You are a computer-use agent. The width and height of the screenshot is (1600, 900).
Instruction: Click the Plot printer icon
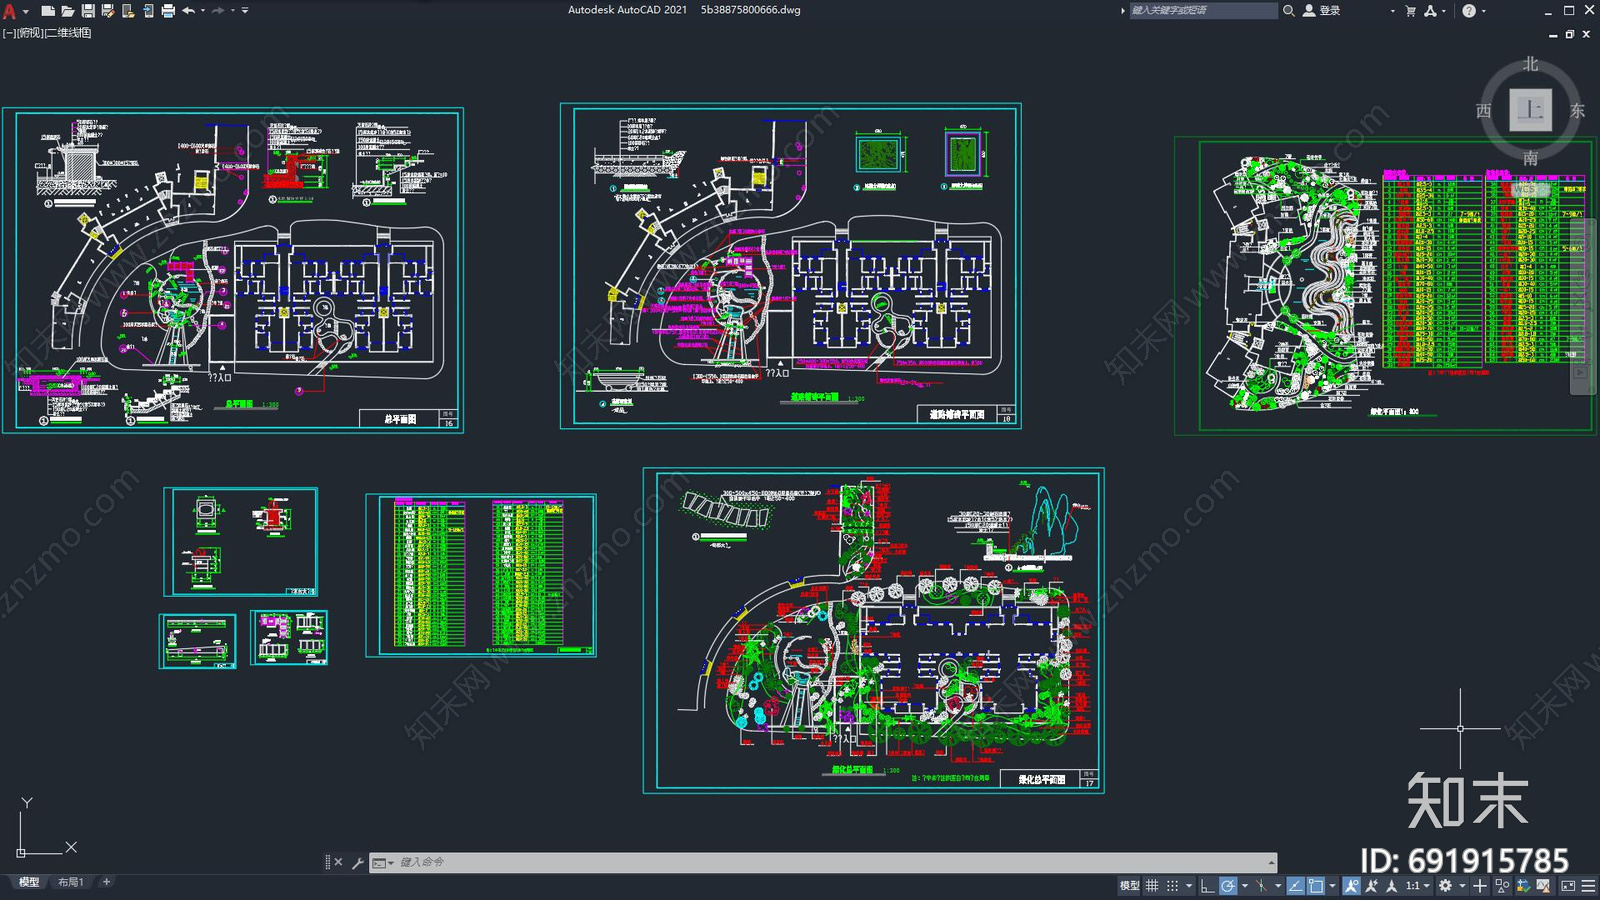click(168, 11)
